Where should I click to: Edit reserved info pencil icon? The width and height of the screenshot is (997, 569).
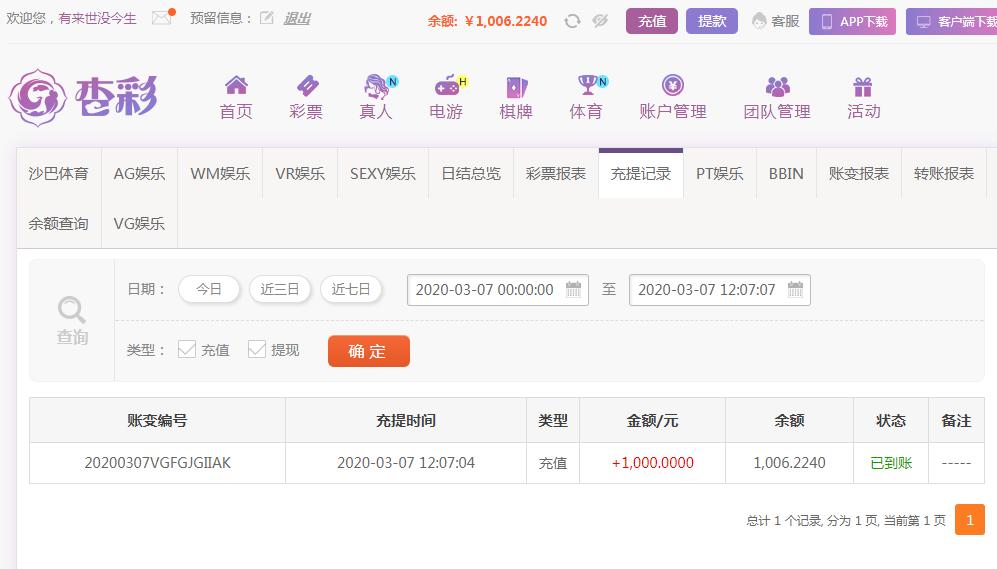(x=267, y=18)
